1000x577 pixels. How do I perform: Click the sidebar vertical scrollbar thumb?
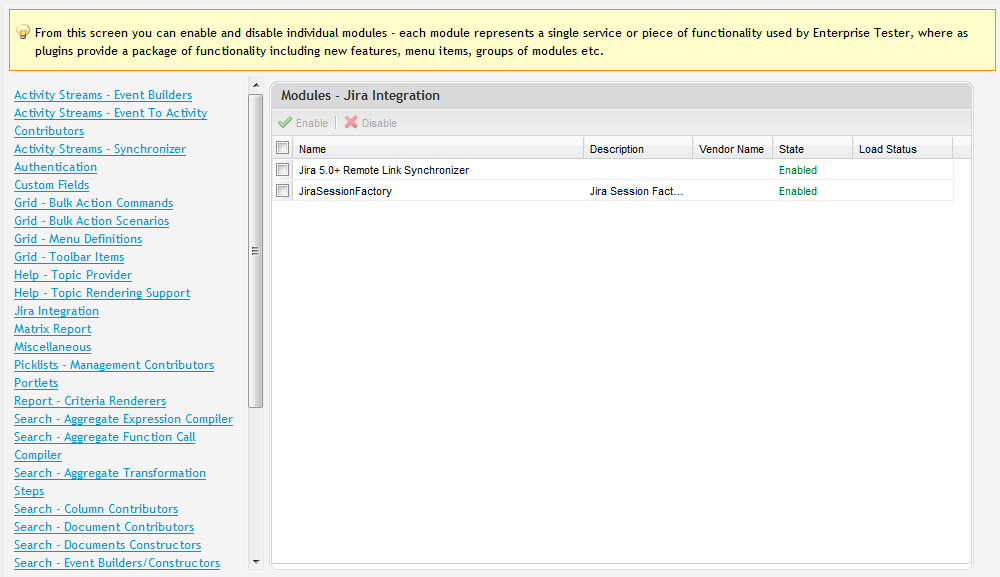(x=255, y=250)
